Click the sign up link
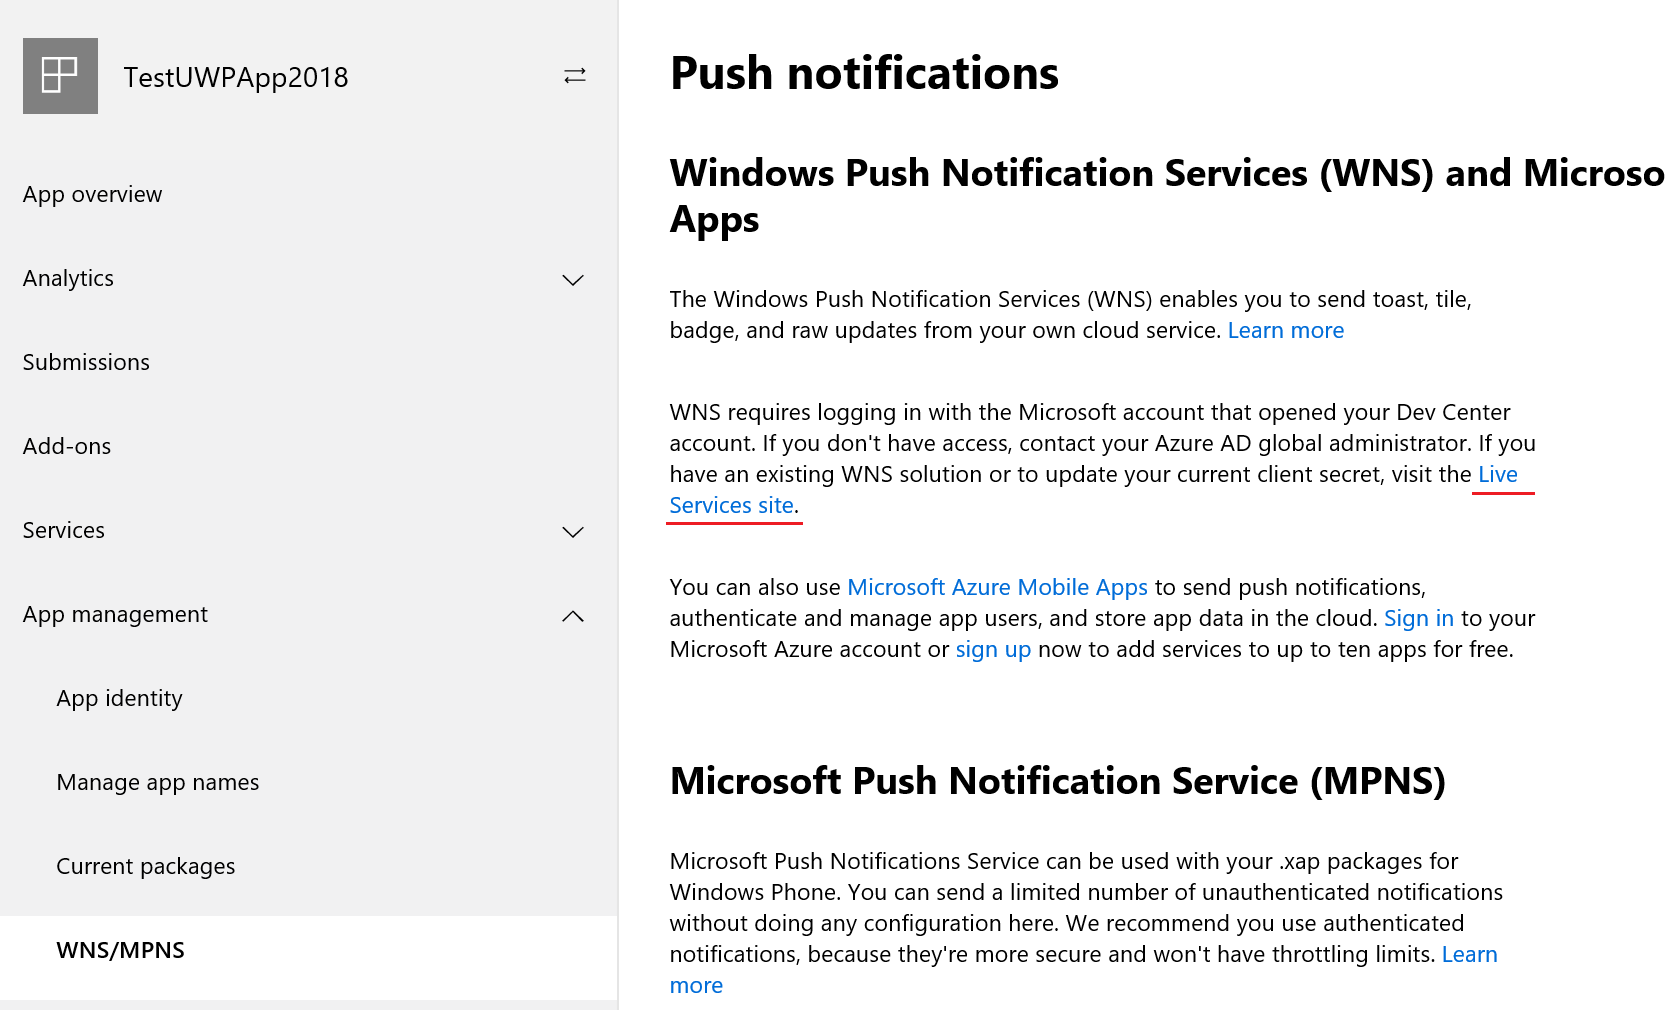This screenshot has width=1665, height=1010. click(x=992, y=649)
